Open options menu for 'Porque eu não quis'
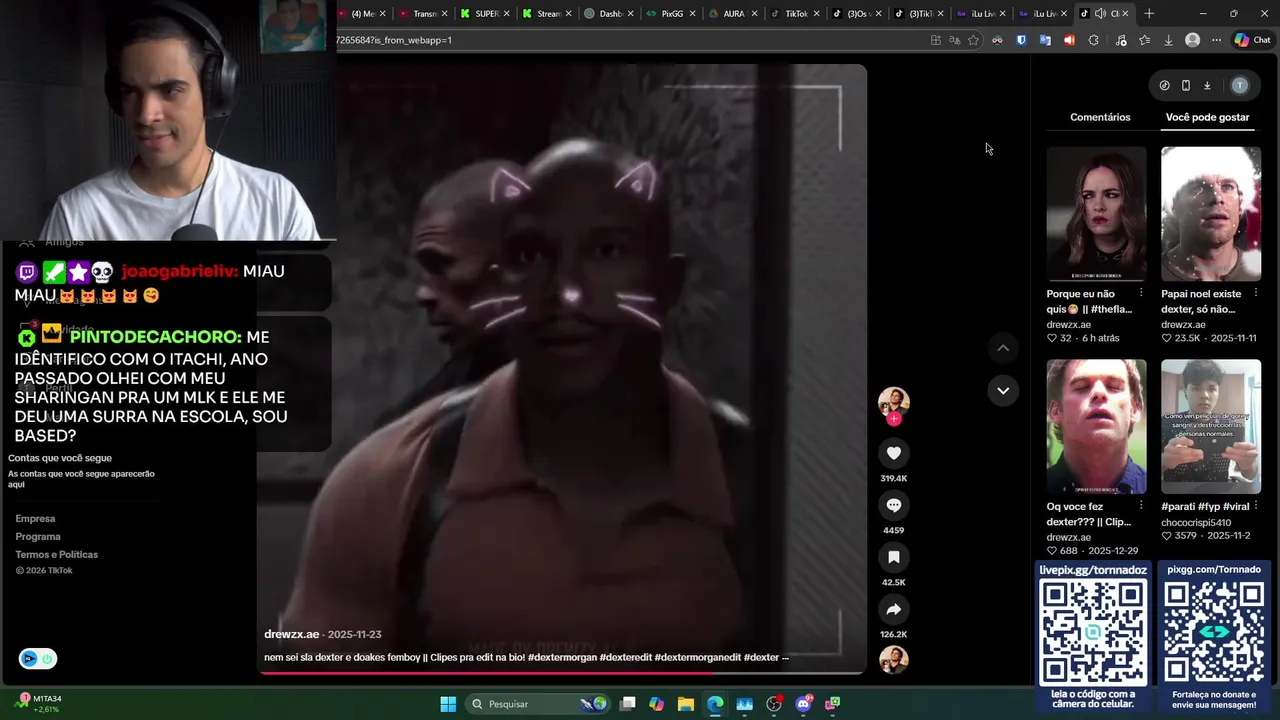This screenshot has width=1280, height=720. pos(1141,293)
